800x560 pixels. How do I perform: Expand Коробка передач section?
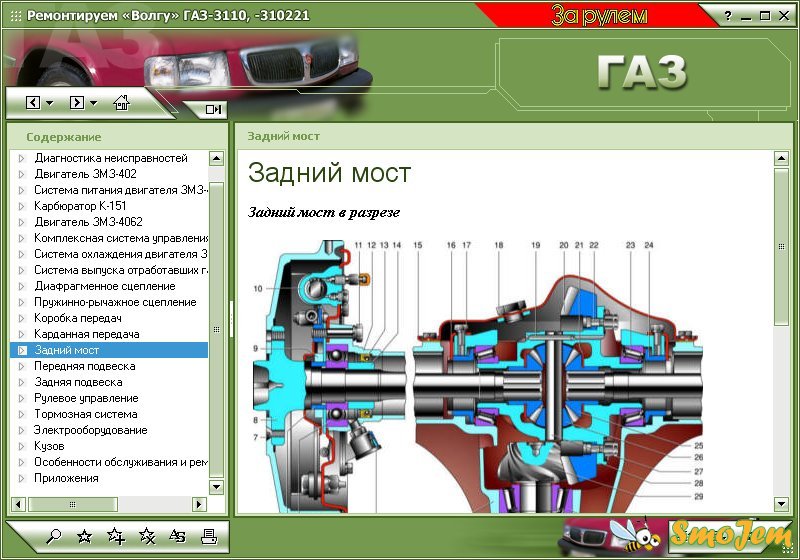(21, 318)
